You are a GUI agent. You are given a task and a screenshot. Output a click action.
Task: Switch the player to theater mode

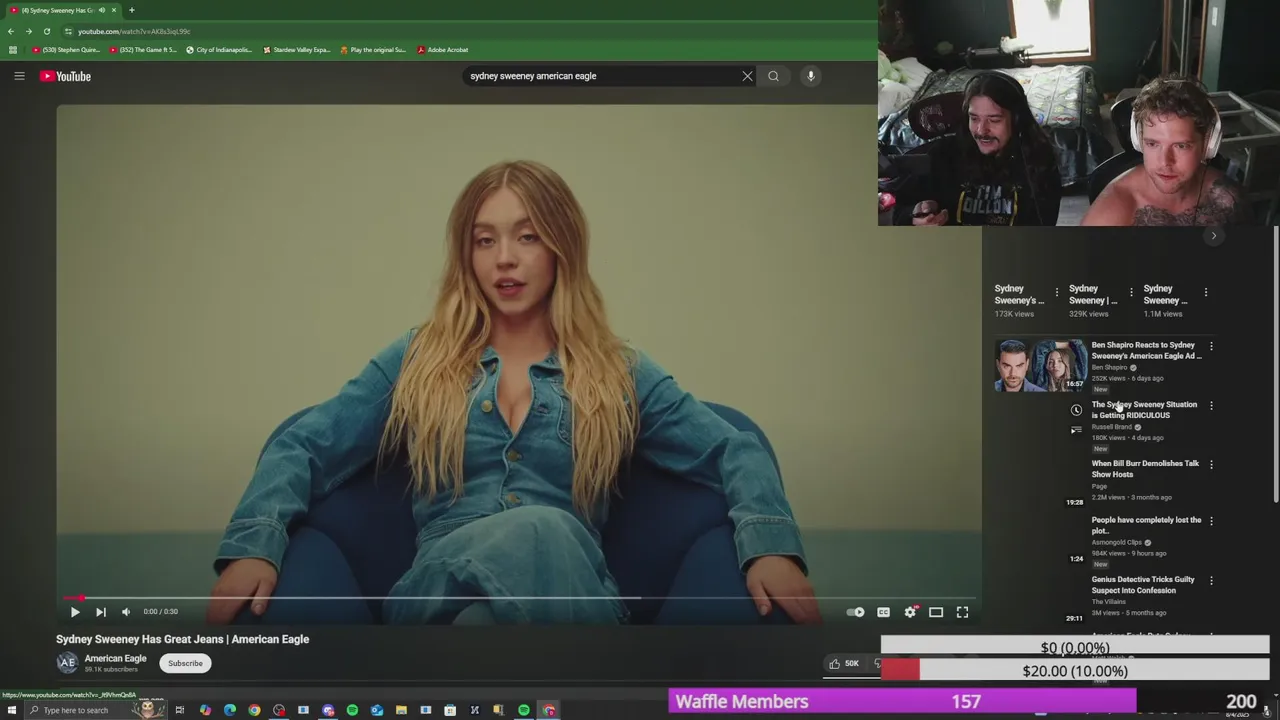pos(936,612)
